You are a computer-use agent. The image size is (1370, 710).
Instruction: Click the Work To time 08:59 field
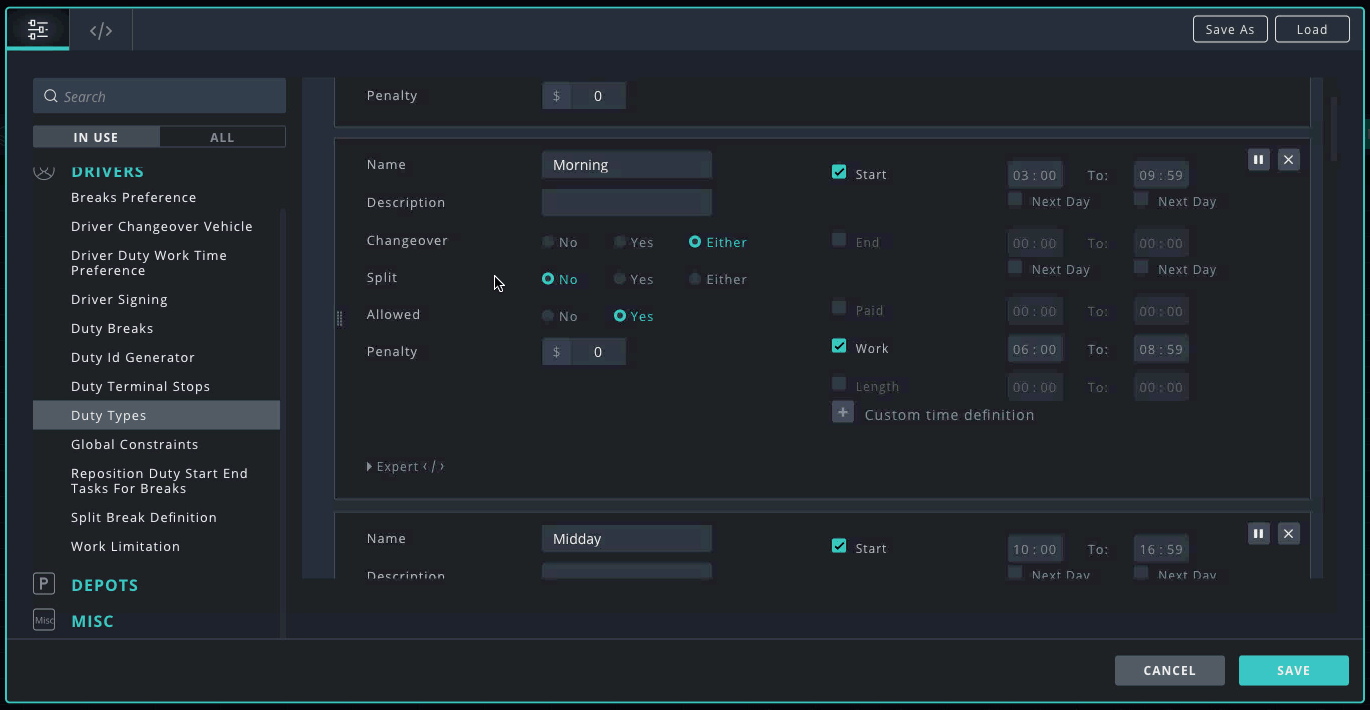1161,350
